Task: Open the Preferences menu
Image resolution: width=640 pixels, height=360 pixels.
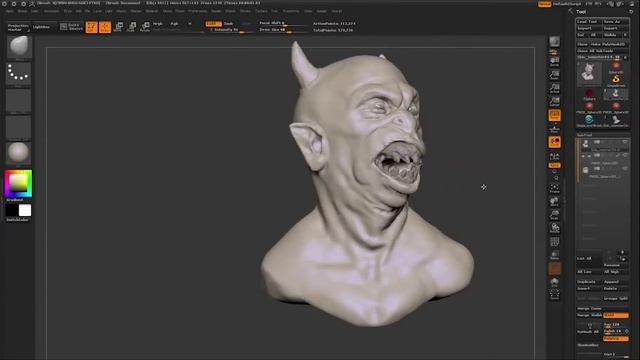Action: pyautogui.click(x=198, y=11)
